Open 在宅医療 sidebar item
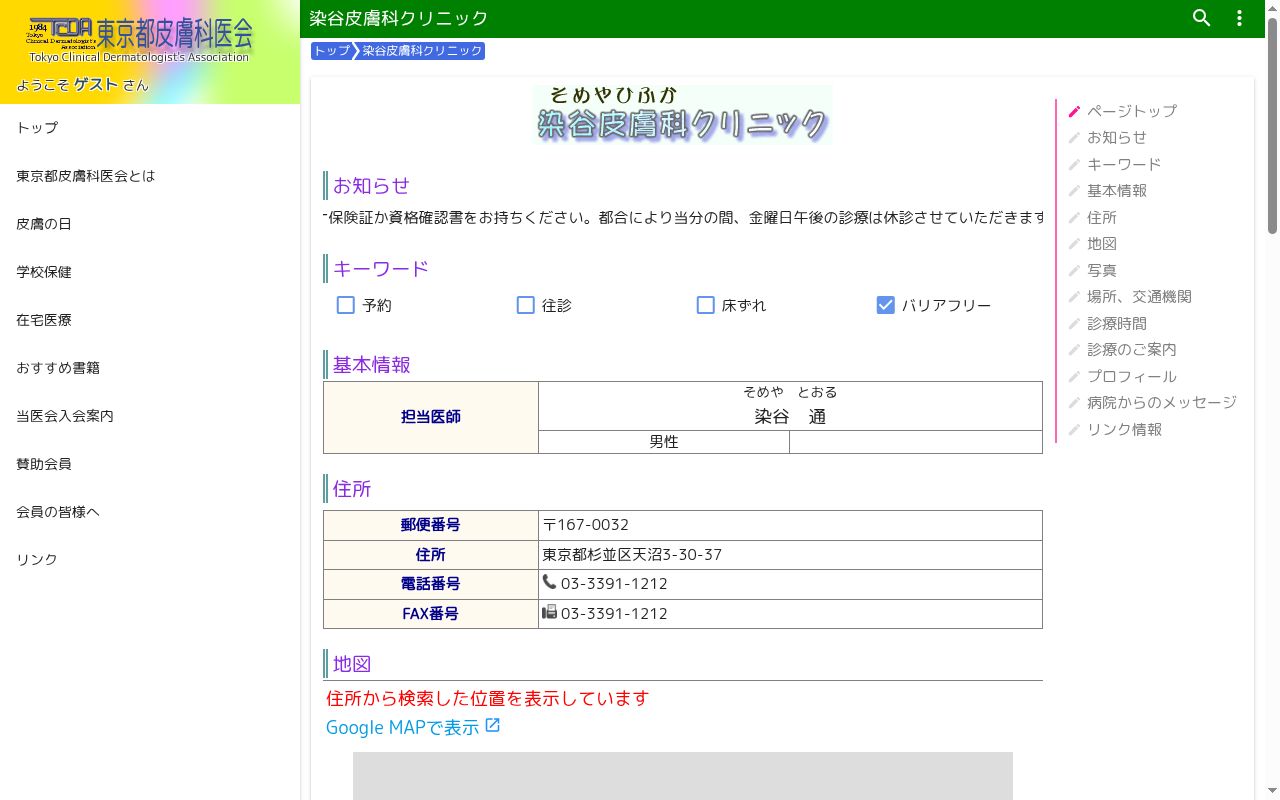1280x800 pixels. pos(150,320)
